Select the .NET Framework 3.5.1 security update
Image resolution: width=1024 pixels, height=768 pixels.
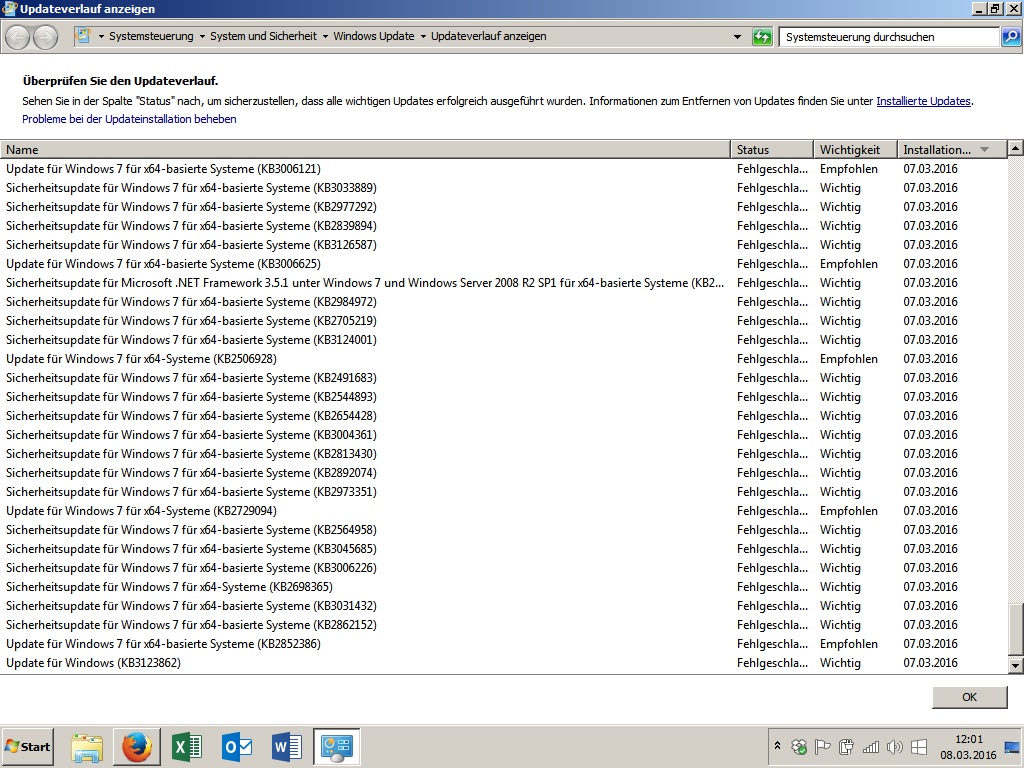(x=504, y=282)
